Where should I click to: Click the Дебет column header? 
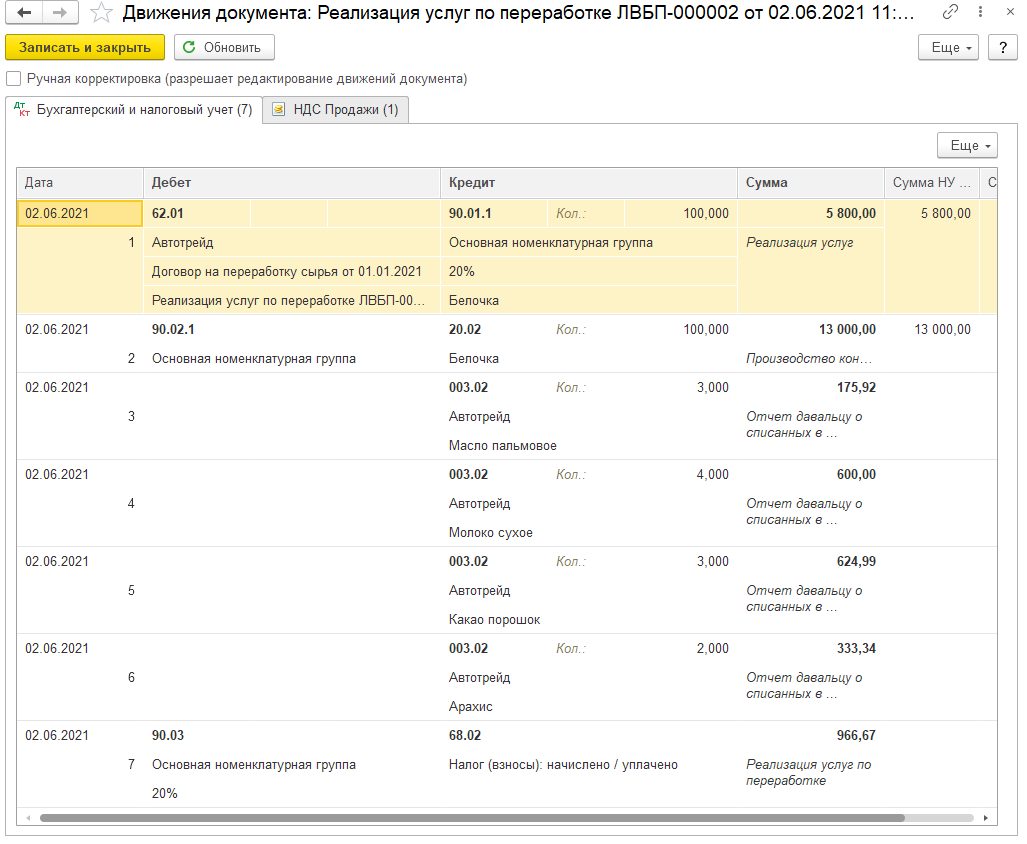click(291, 183)
